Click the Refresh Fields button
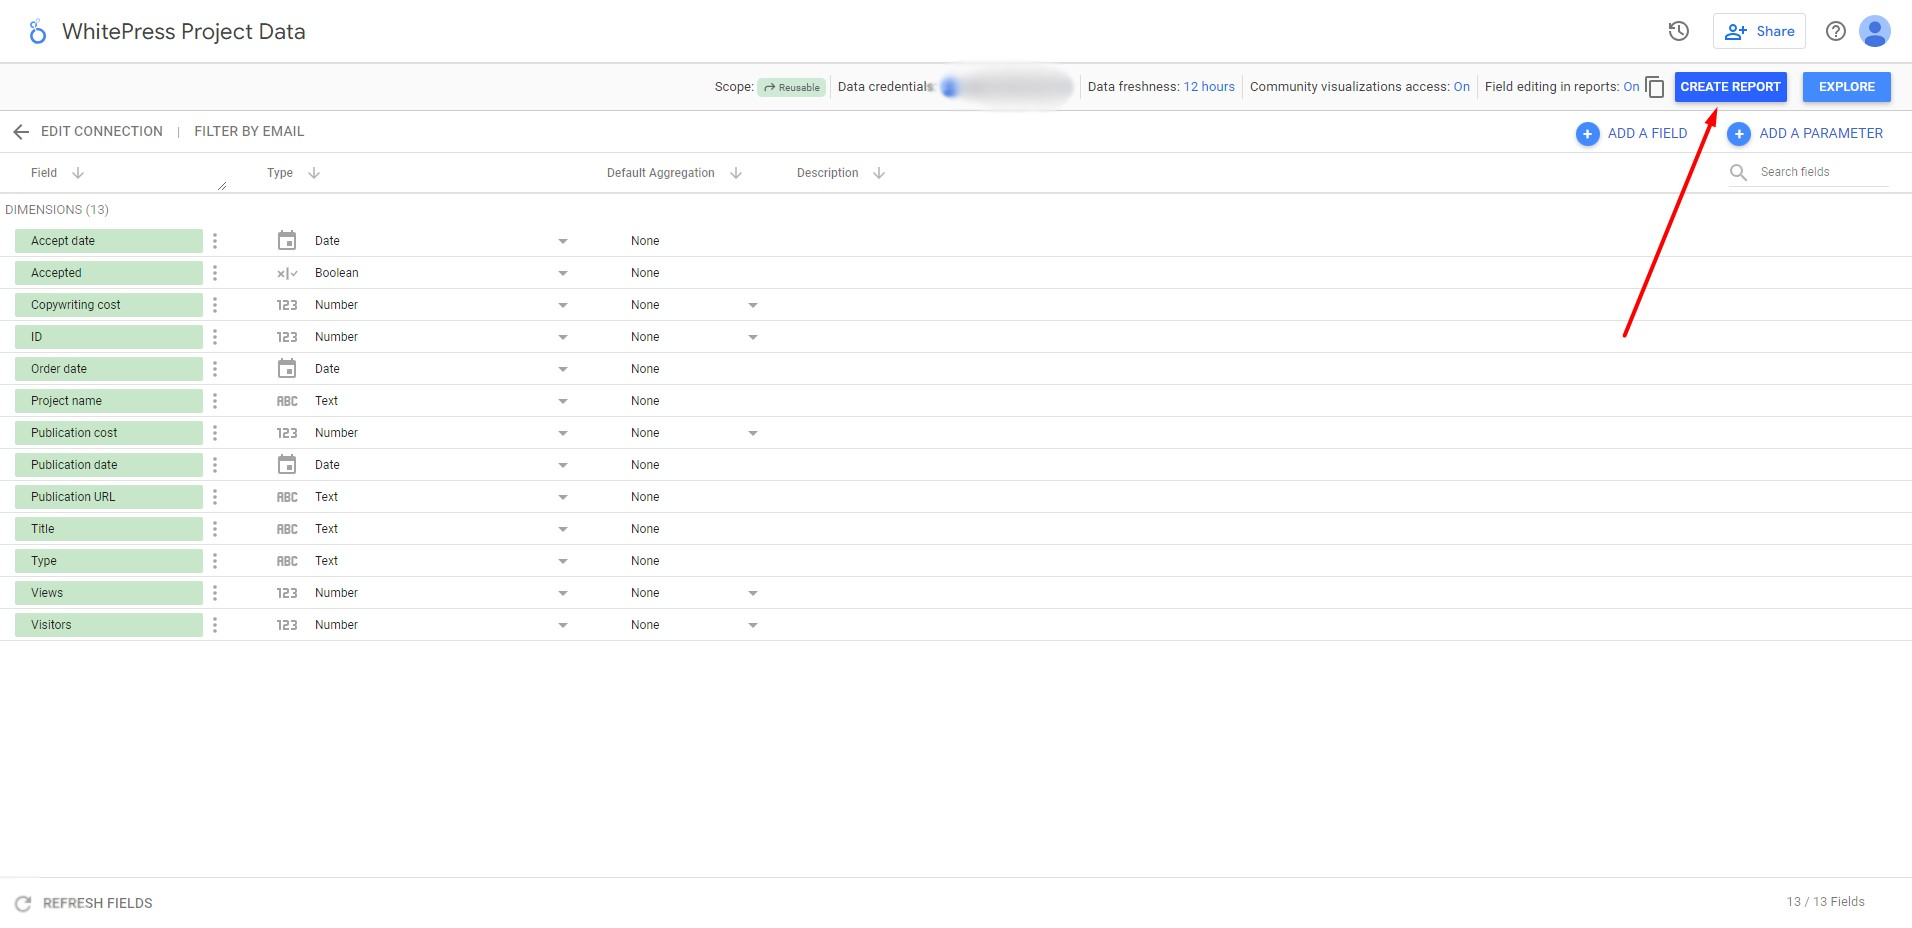This screenshot has height=928, width=1912. coord(84,903)
